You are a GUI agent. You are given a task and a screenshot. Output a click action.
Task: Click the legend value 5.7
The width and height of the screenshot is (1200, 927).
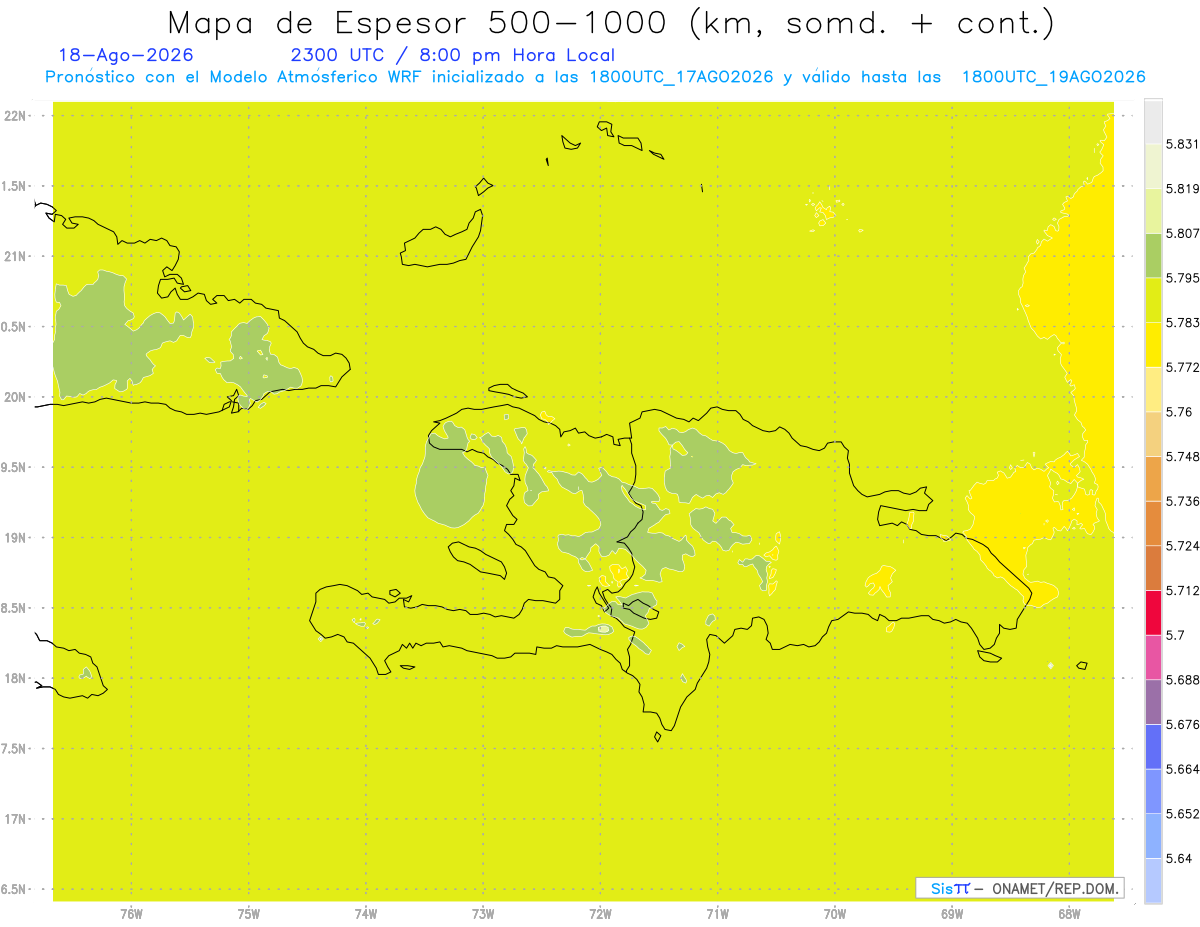[1175, 635]
